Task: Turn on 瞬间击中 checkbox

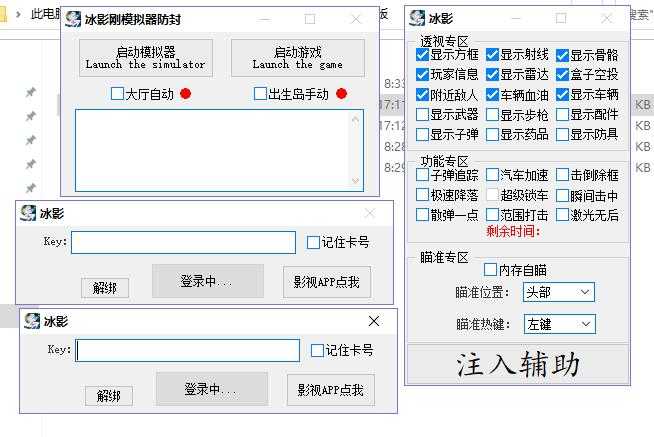Action: pos(563,195)
